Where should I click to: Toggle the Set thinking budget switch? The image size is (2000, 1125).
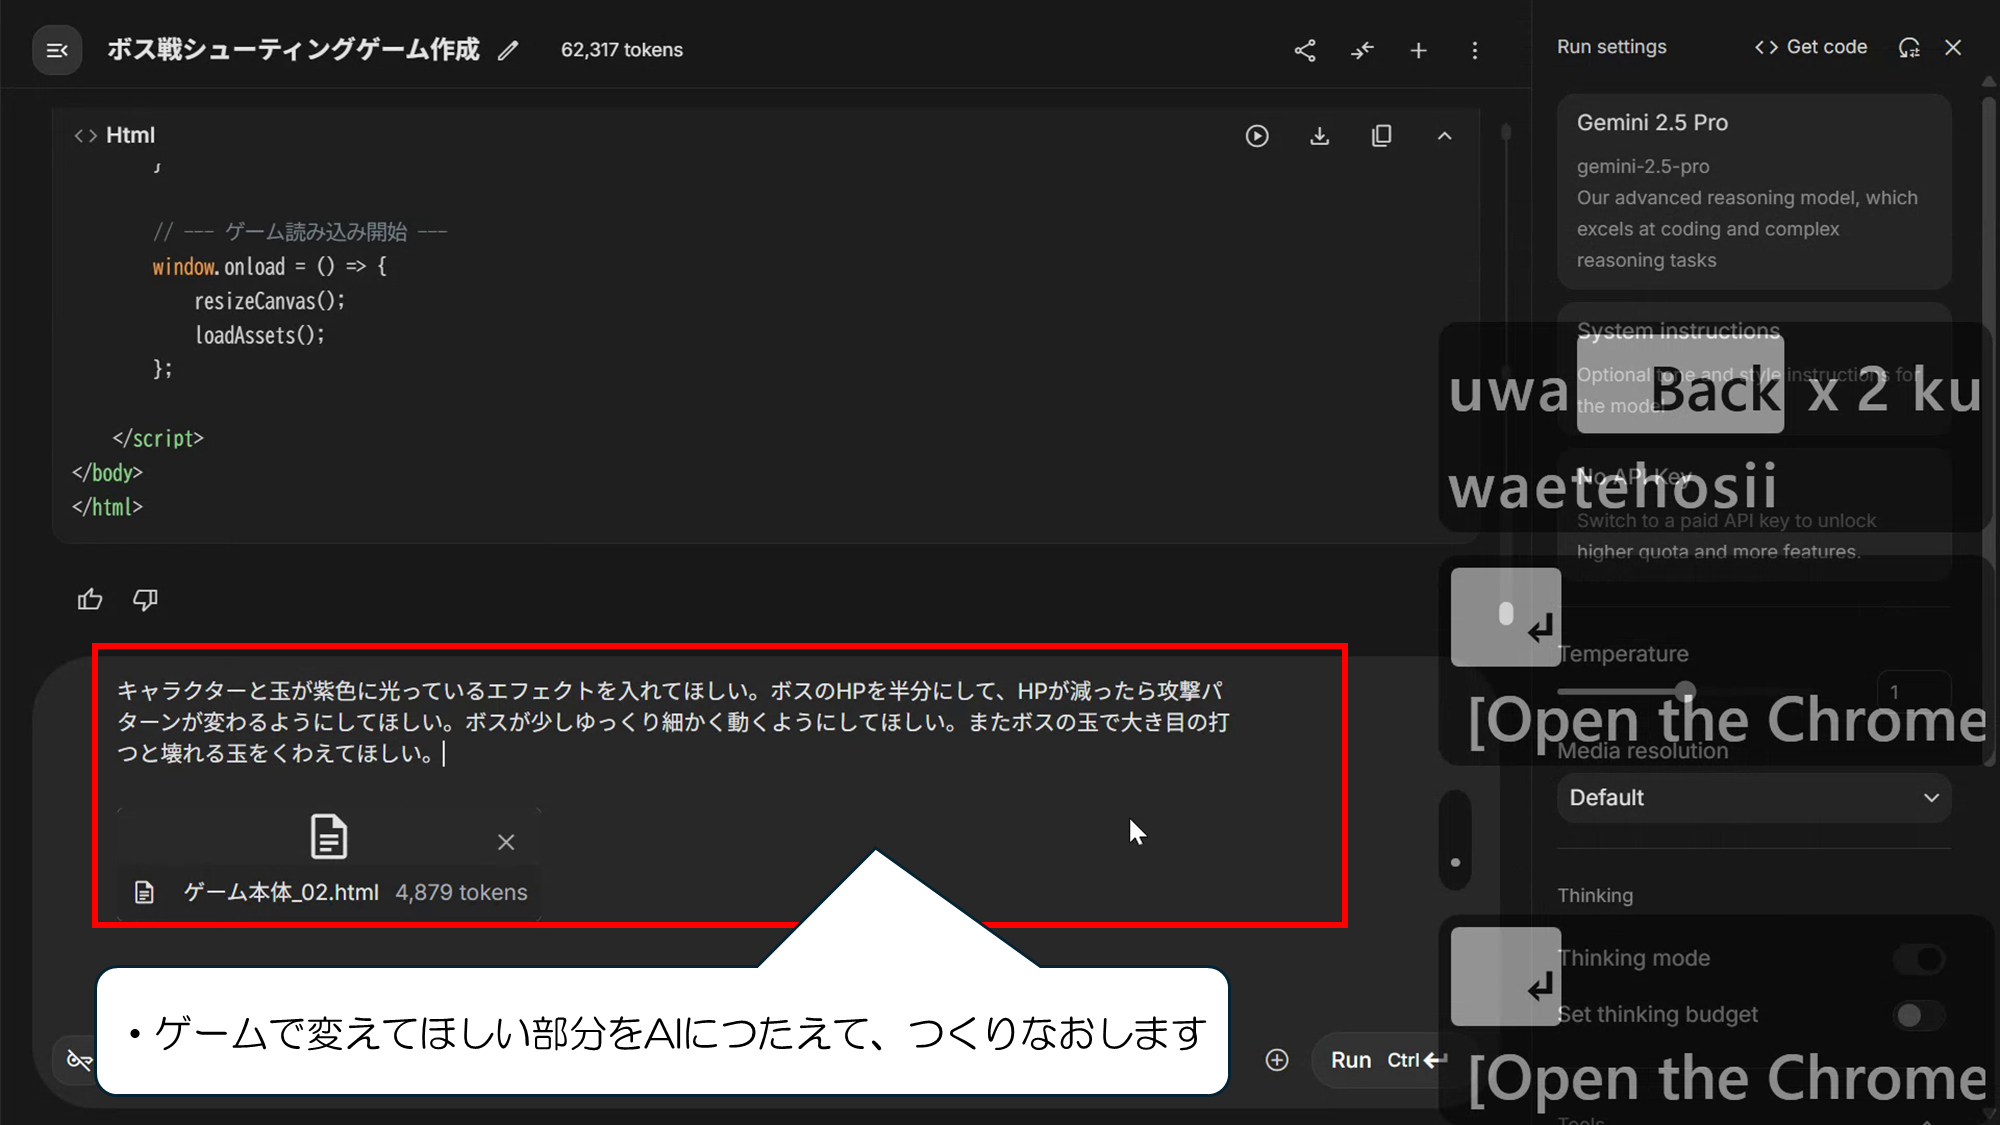click(1919, 1015)
